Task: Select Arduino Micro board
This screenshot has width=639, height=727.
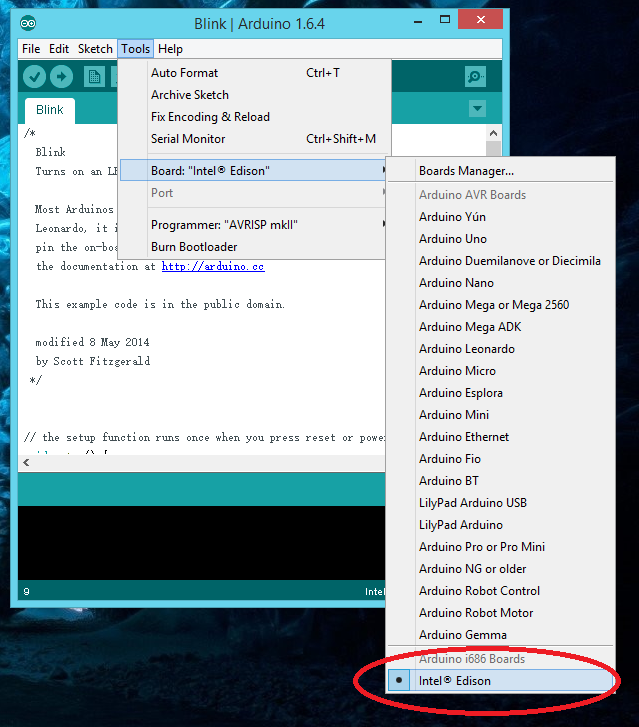Action: click(x=501, y=371)
